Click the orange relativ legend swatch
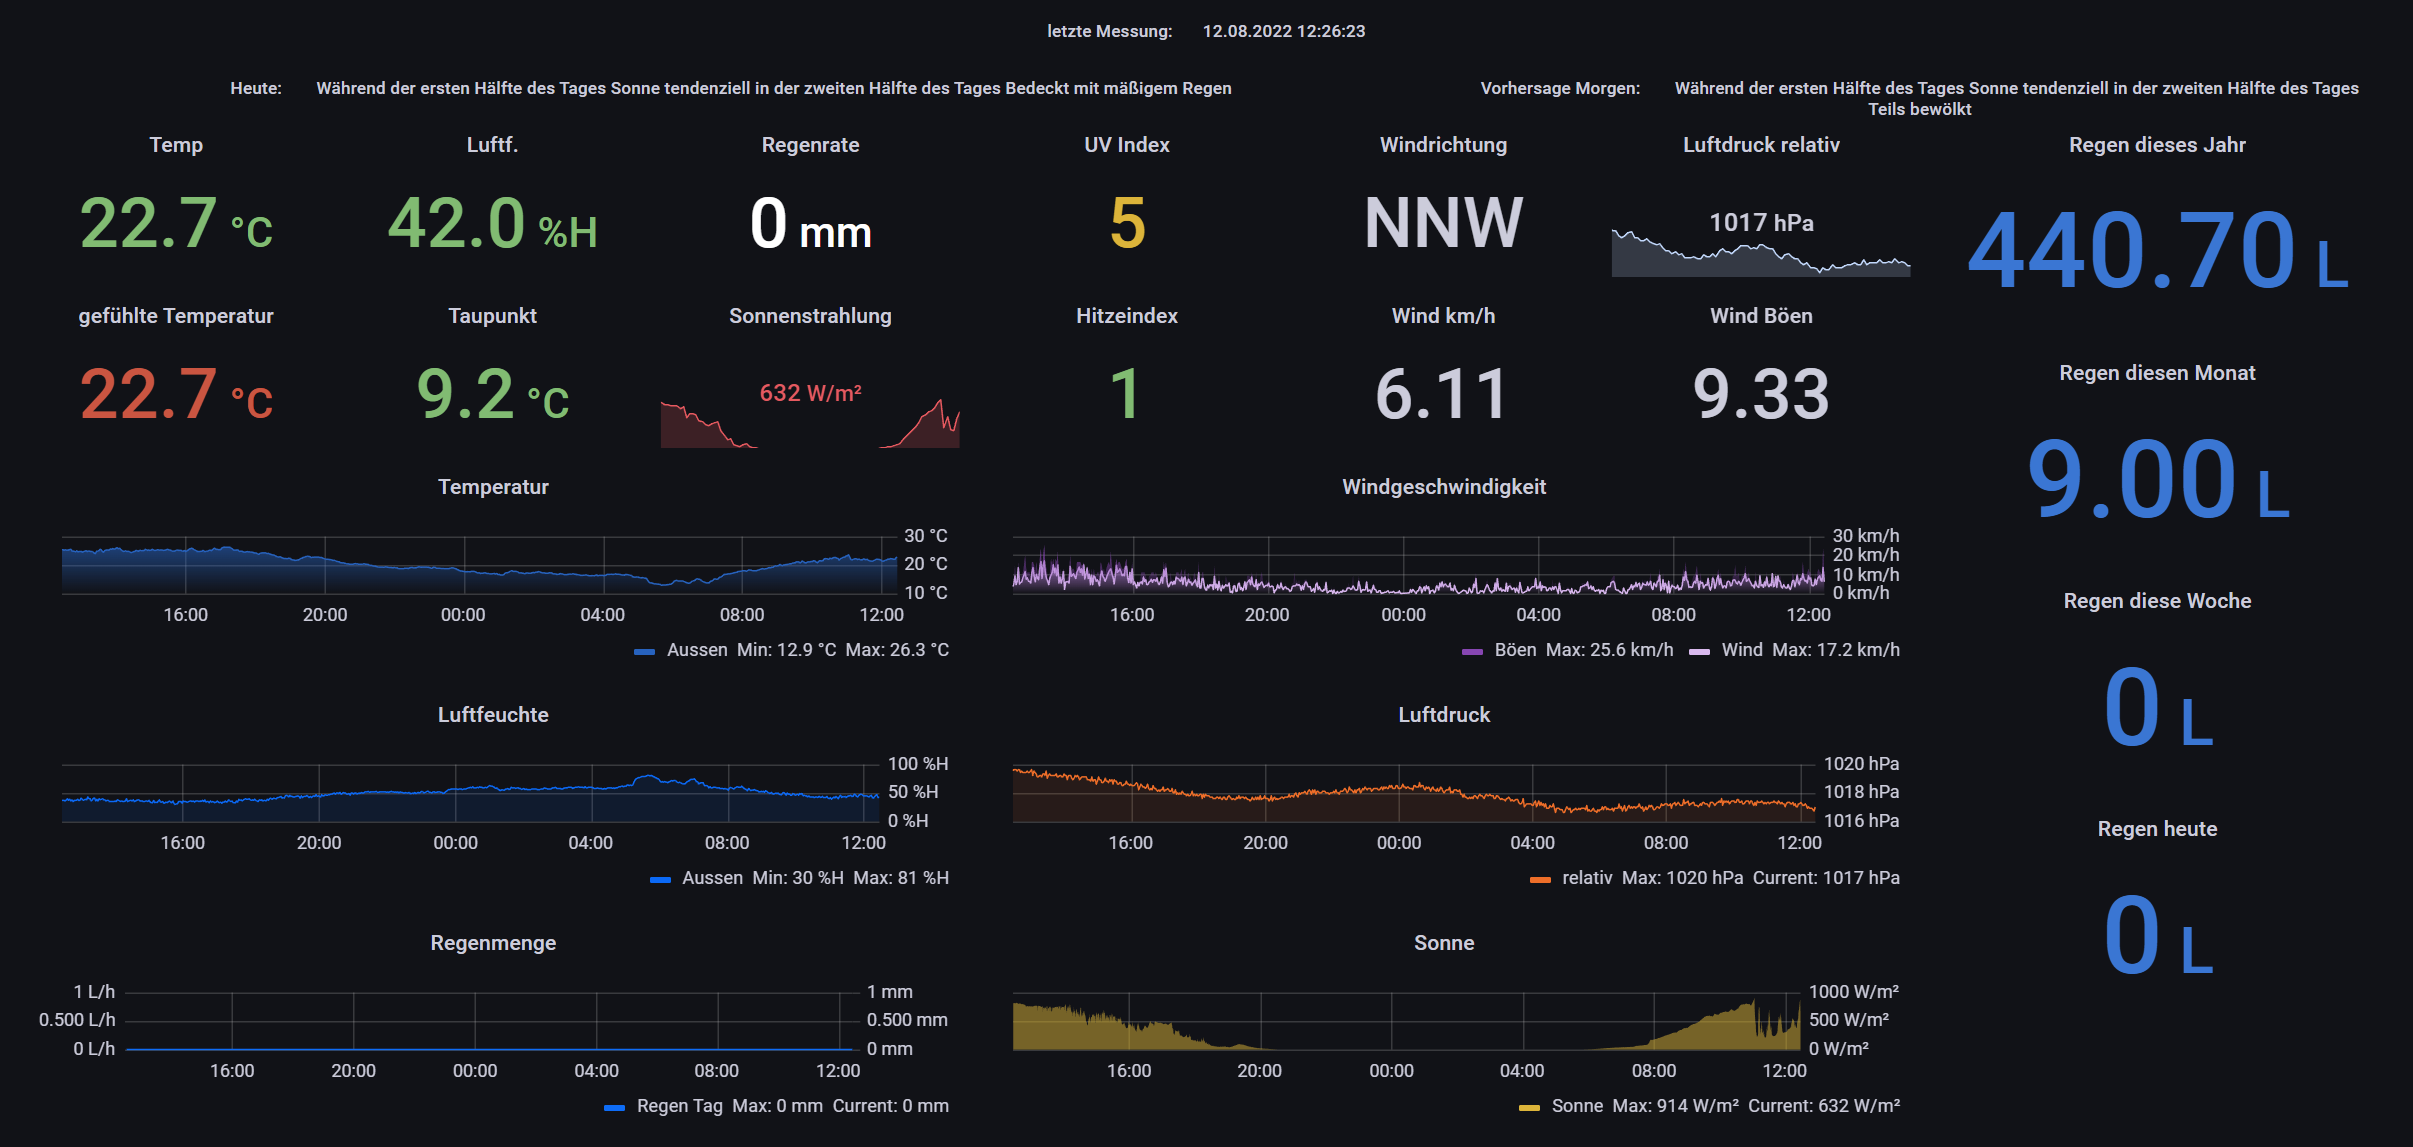Viewport: 2413px width, 1147px height. [x=1540, y=879]
